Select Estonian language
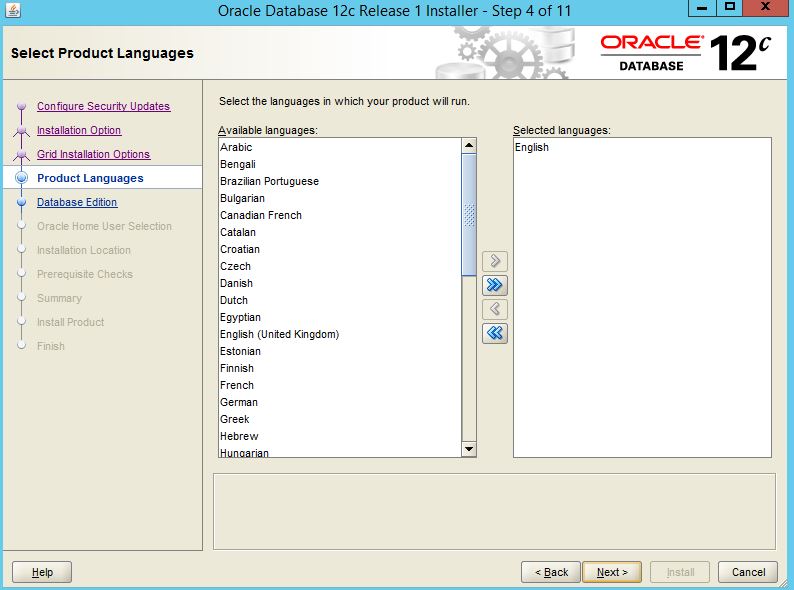Viewport: 794px width, 590px height. [340, 351]
